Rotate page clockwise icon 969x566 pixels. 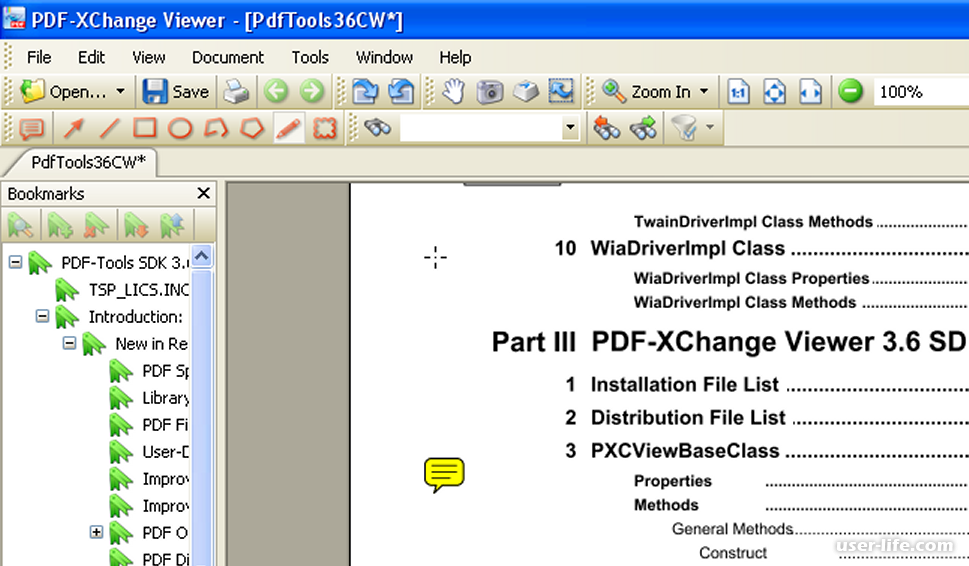365,92
